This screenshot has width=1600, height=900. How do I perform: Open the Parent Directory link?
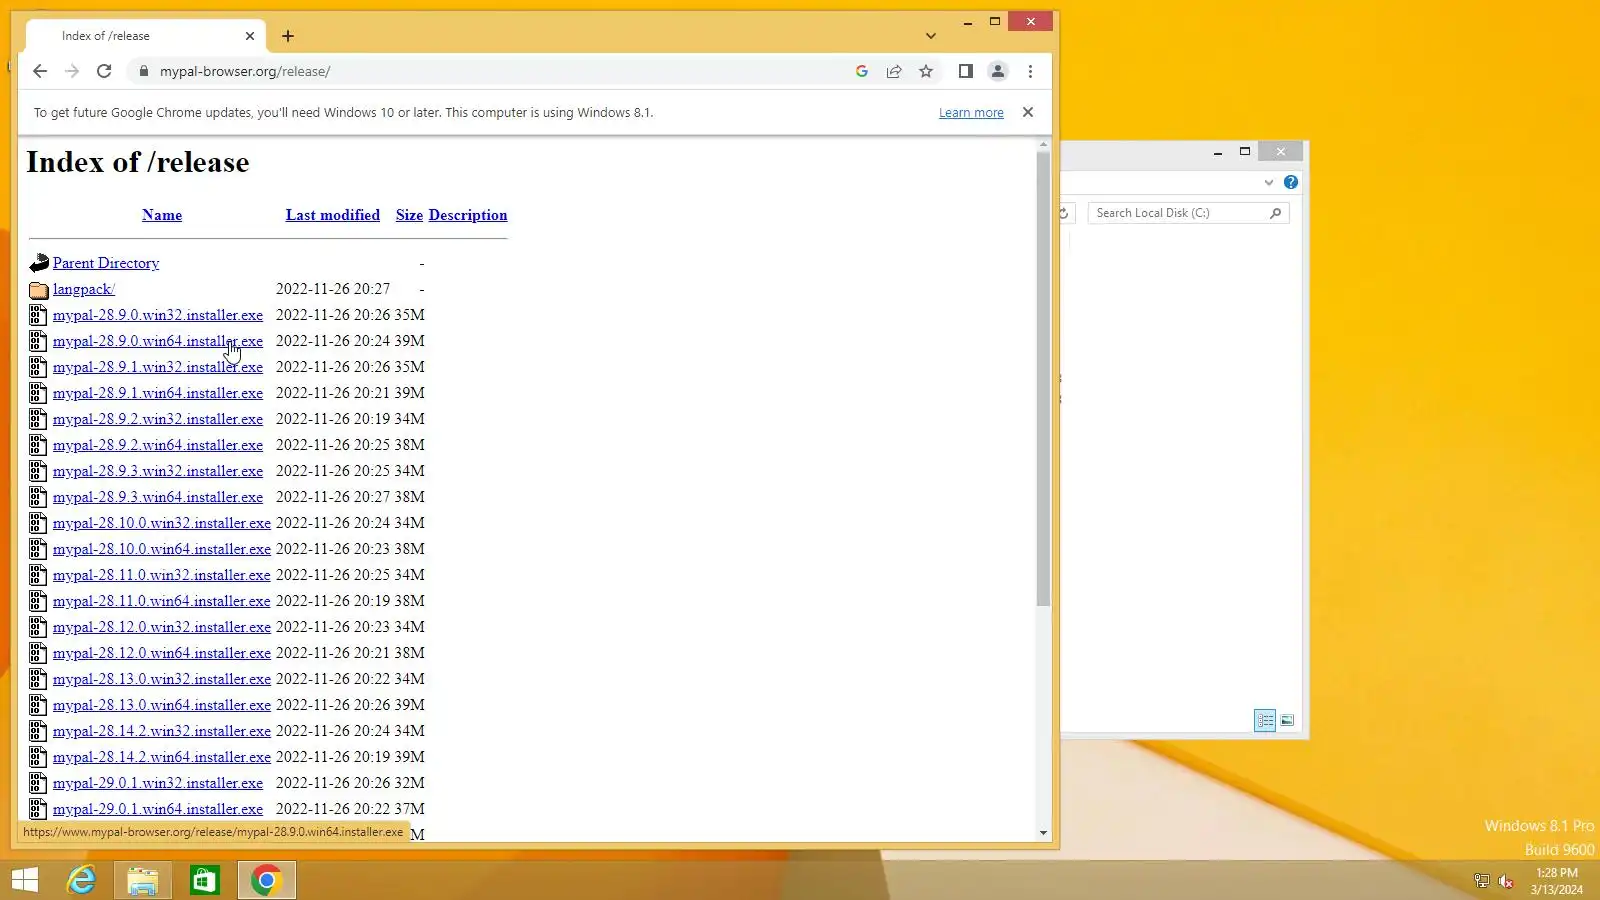click(106, 263)
